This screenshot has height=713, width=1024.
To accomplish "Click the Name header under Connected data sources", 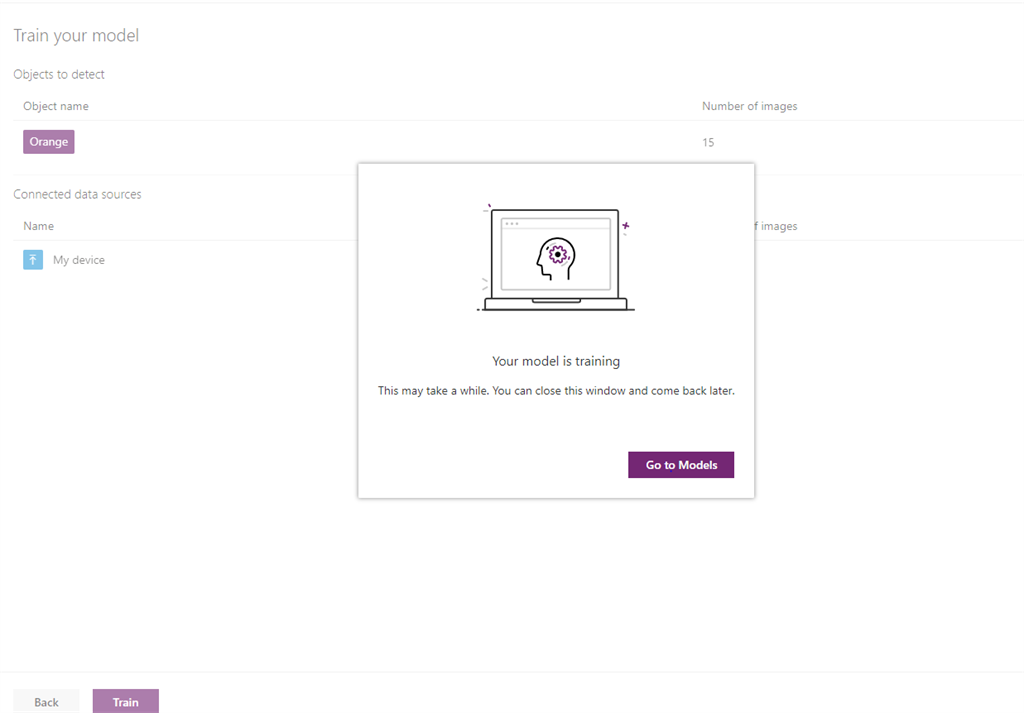I will pos(38,225).
